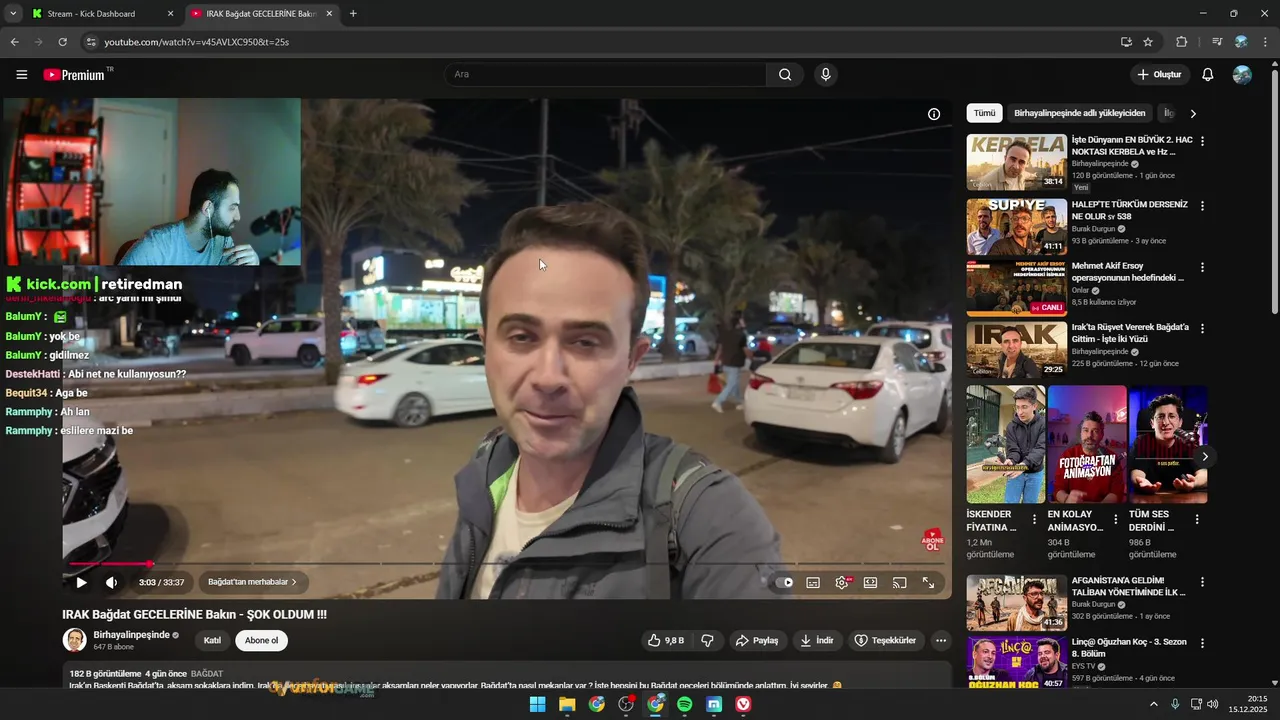1280x720 pixels.
Task: Open Chrome extensions puzzle icon
Action: pyautogui.click(x=1182, y=42)
